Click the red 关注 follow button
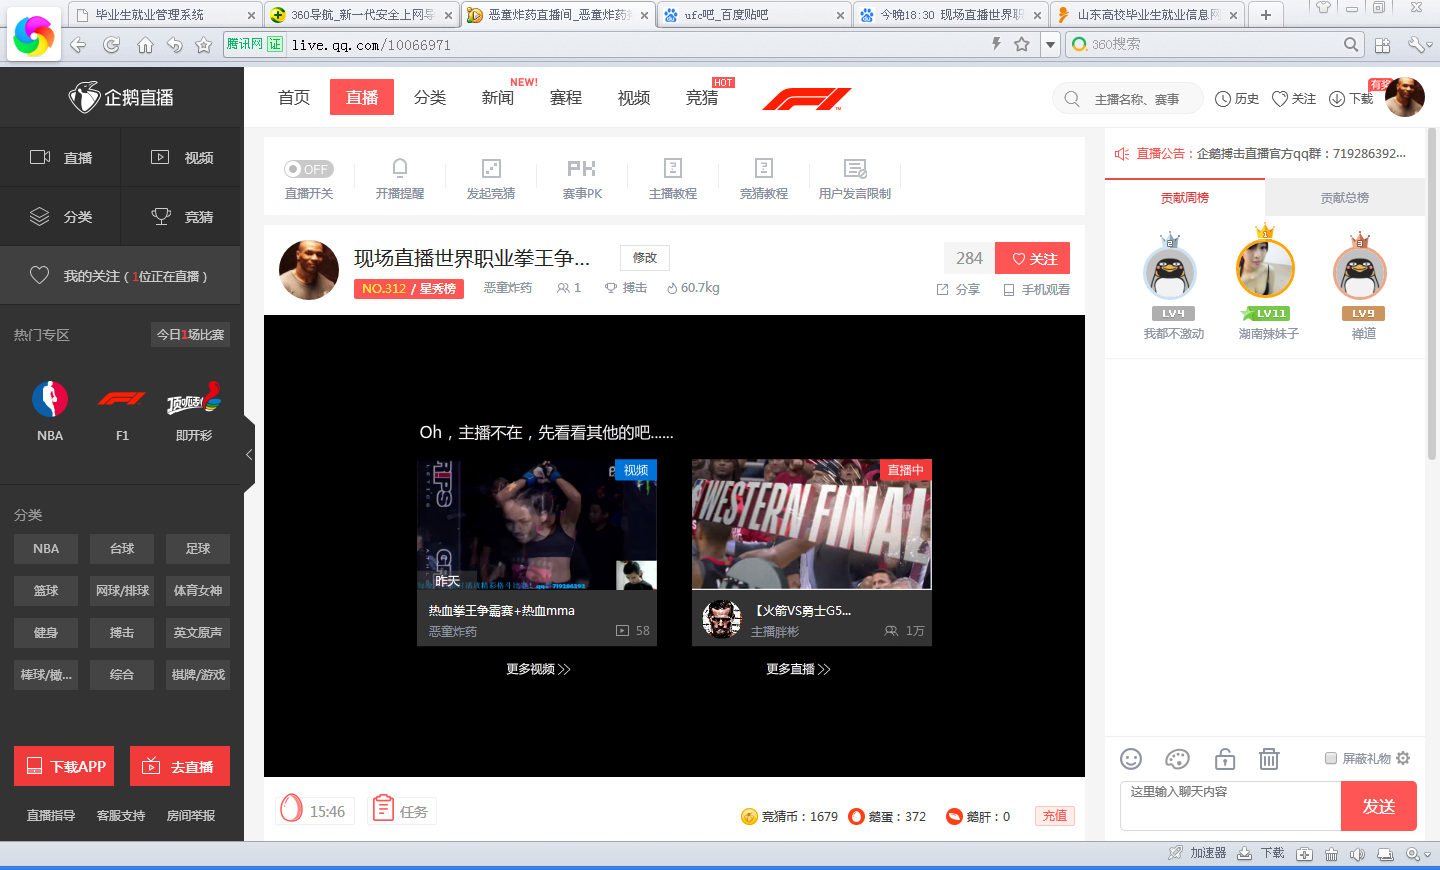 [1032, 258]
